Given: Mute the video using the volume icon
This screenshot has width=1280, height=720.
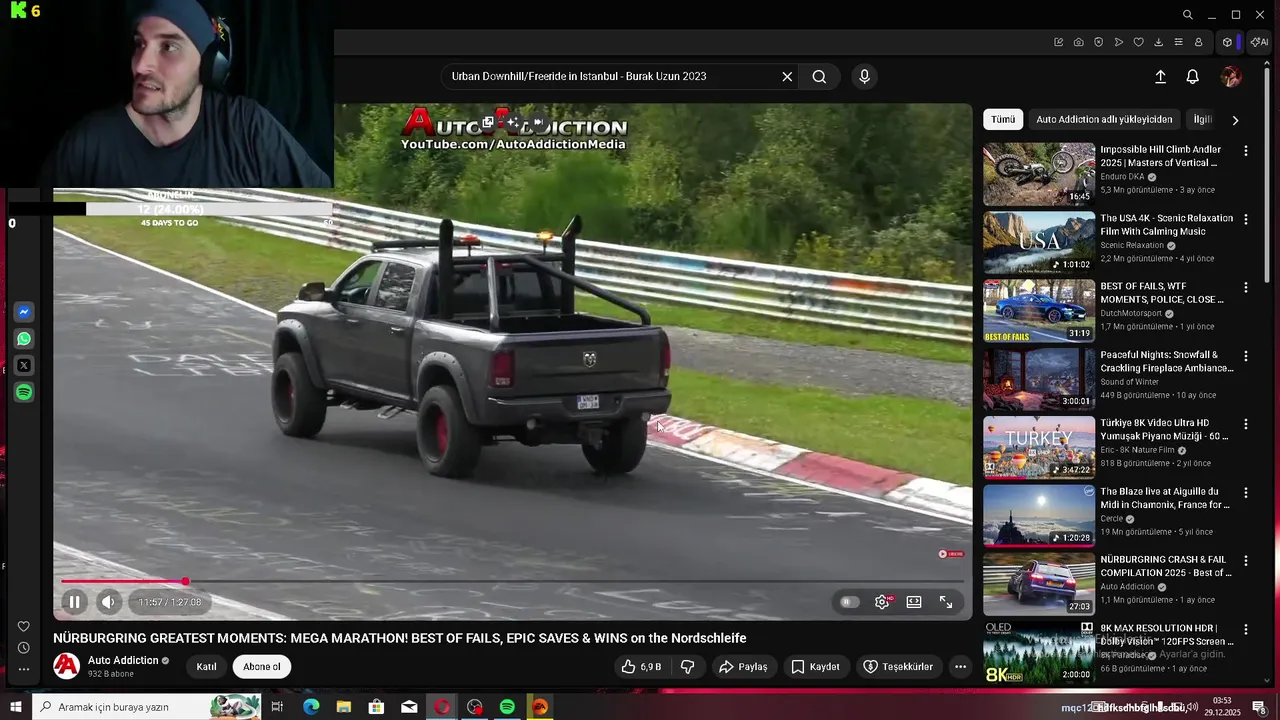Looking at the screenshot, I should point(109,602).
